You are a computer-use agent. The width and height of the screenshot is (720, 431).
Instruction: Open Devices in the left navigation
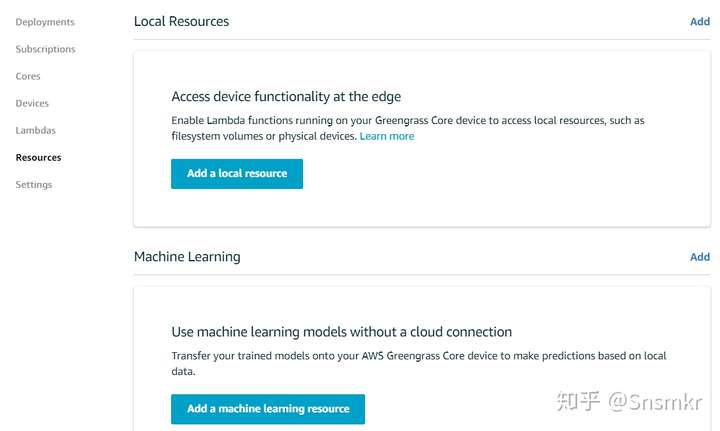[x=32, y=103]
